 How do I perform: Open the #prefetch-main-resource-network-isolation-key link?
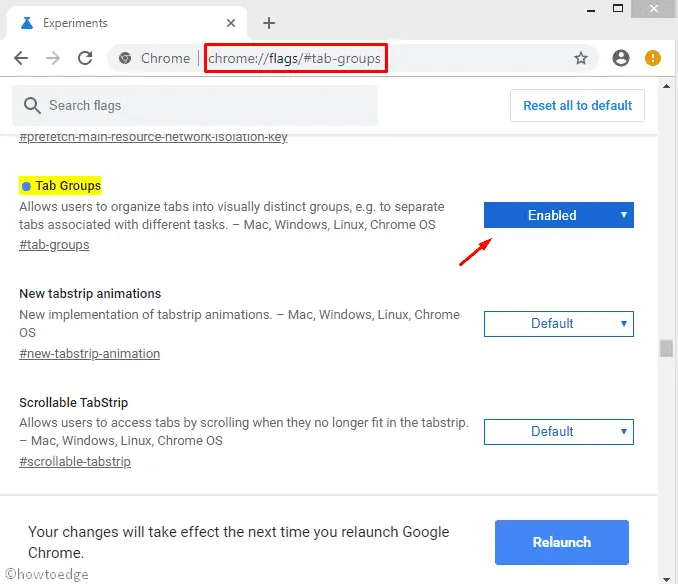click(x=153, y=137)
